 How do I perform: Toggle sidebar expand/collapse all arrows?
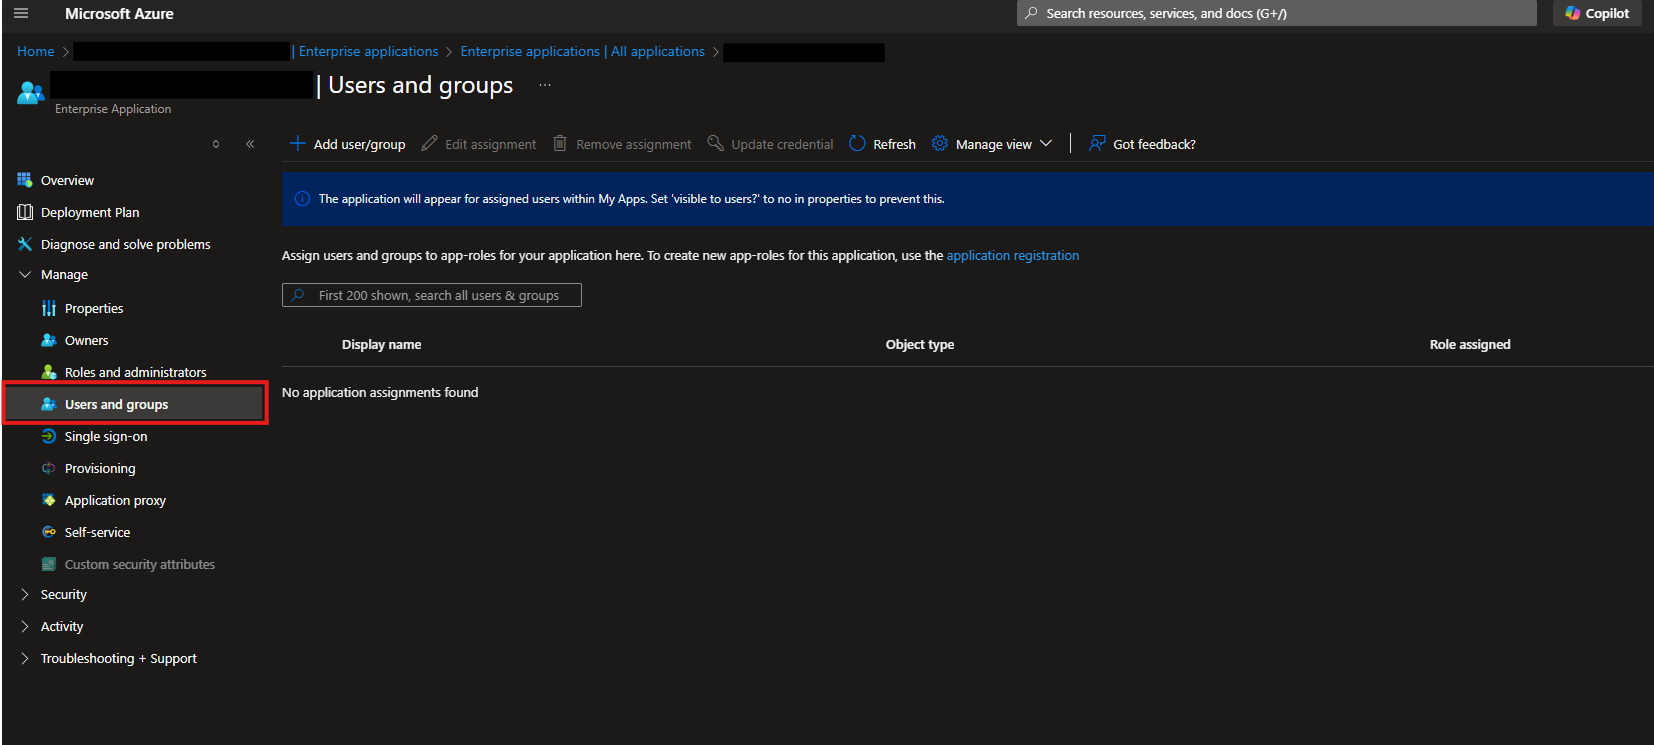click(x=216, y=144)
